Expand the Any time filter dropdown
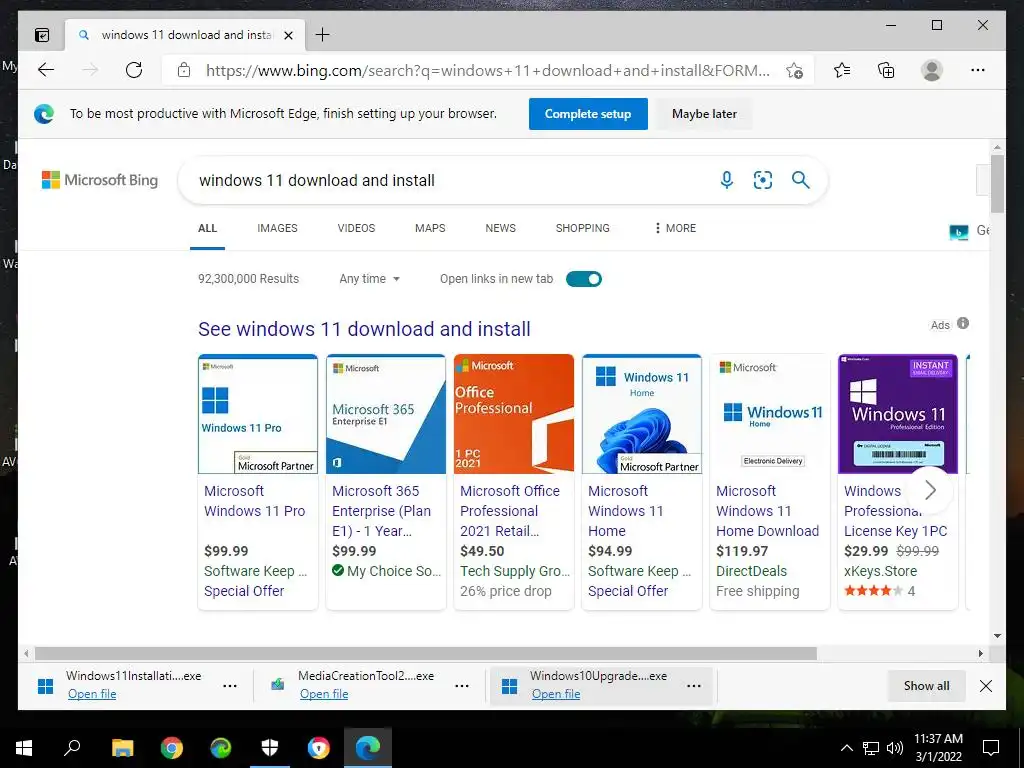Screen dimensions: 1024x768 [370, 279]
